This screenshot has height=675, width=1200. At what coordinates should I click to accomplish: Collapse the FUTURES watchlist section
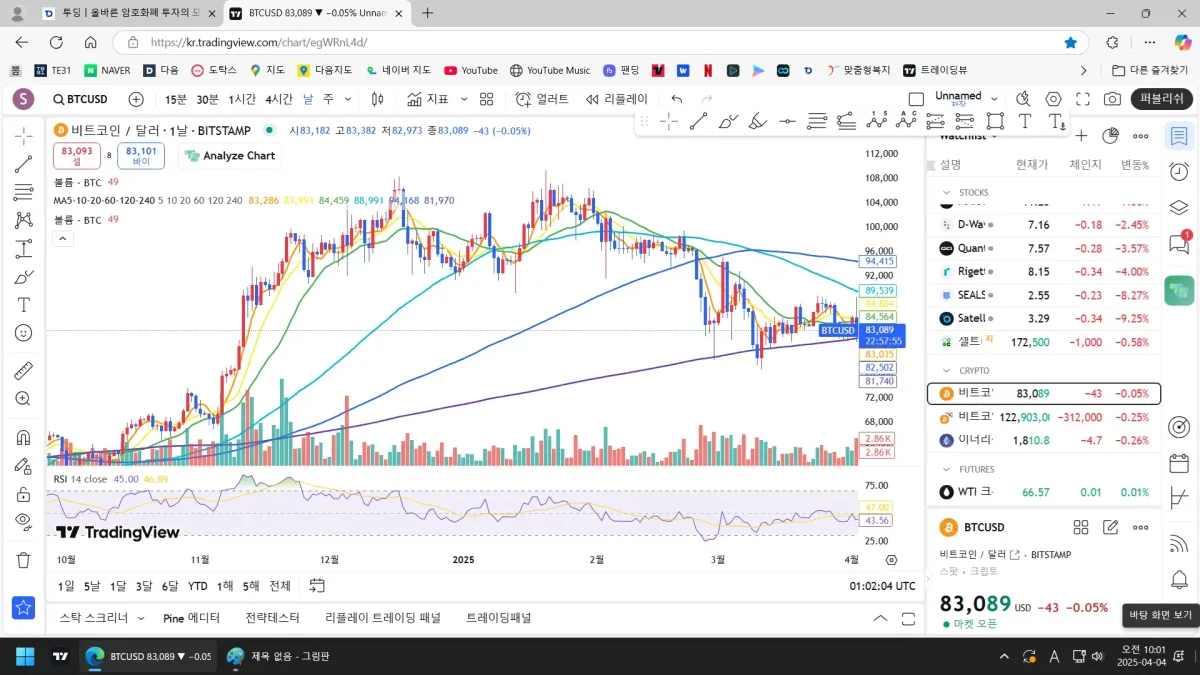pyautogui.click(x=946, y=469)
